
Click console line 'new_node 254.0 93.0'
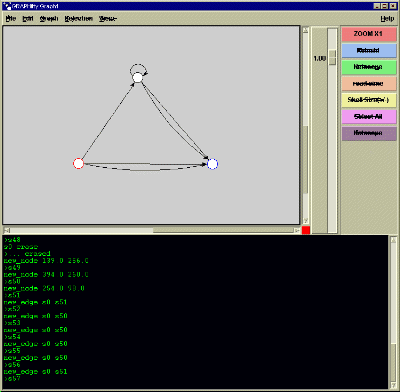tap(44, 288)
